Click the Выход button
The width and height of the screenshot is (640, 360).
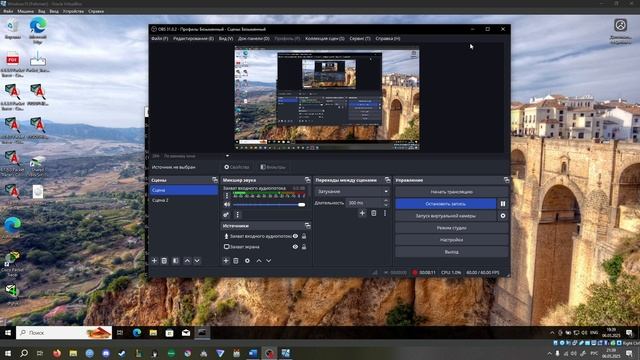point(451,252)
